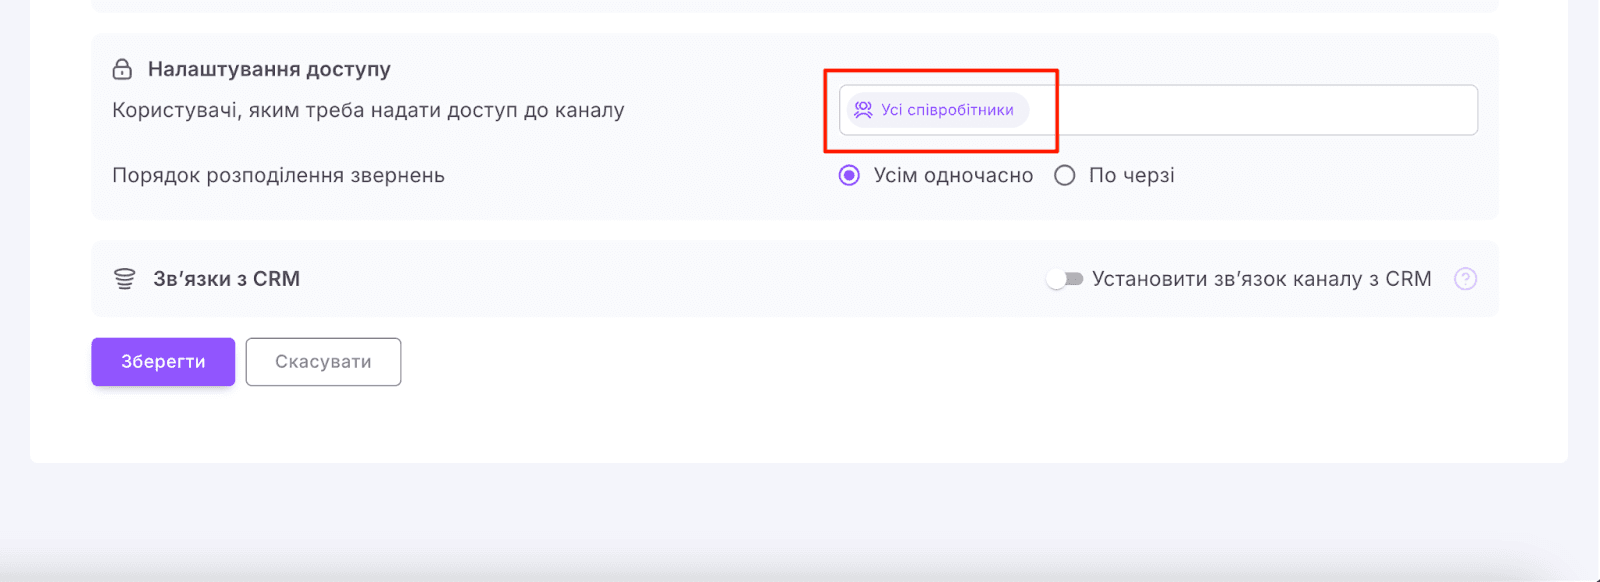Image resolution: width=1600 pixels, height=582 pixels.
Task: Select the lock icon in the access settings header
Action: [x=122, y=69]
